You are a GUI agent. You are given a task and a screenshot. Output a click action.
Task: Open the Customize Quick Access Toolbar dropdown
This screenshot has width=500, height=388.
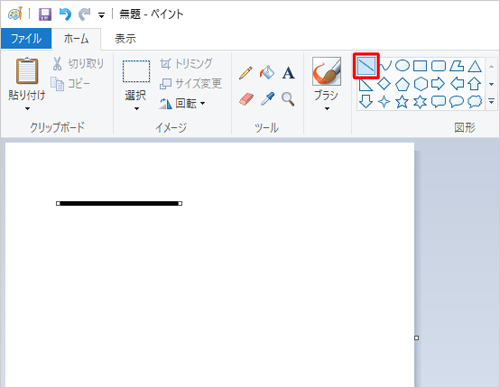point(101,15)
